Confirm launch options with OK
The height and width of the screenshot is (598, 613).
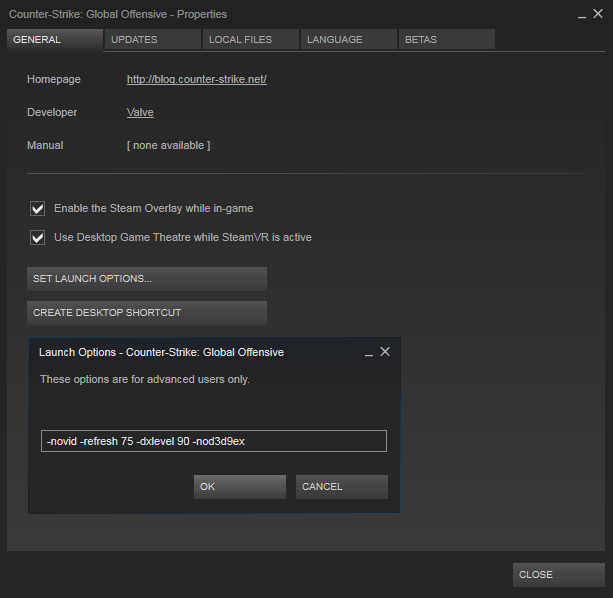(x=240, y=487)
